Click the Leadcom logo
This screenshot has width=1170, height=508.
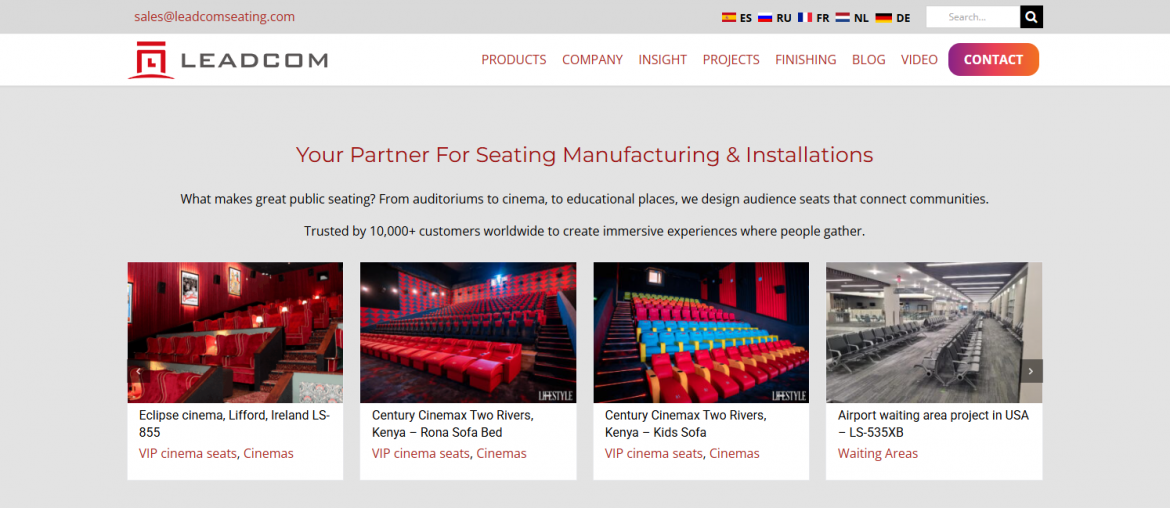pyautogui.click(x=228, y=60)
